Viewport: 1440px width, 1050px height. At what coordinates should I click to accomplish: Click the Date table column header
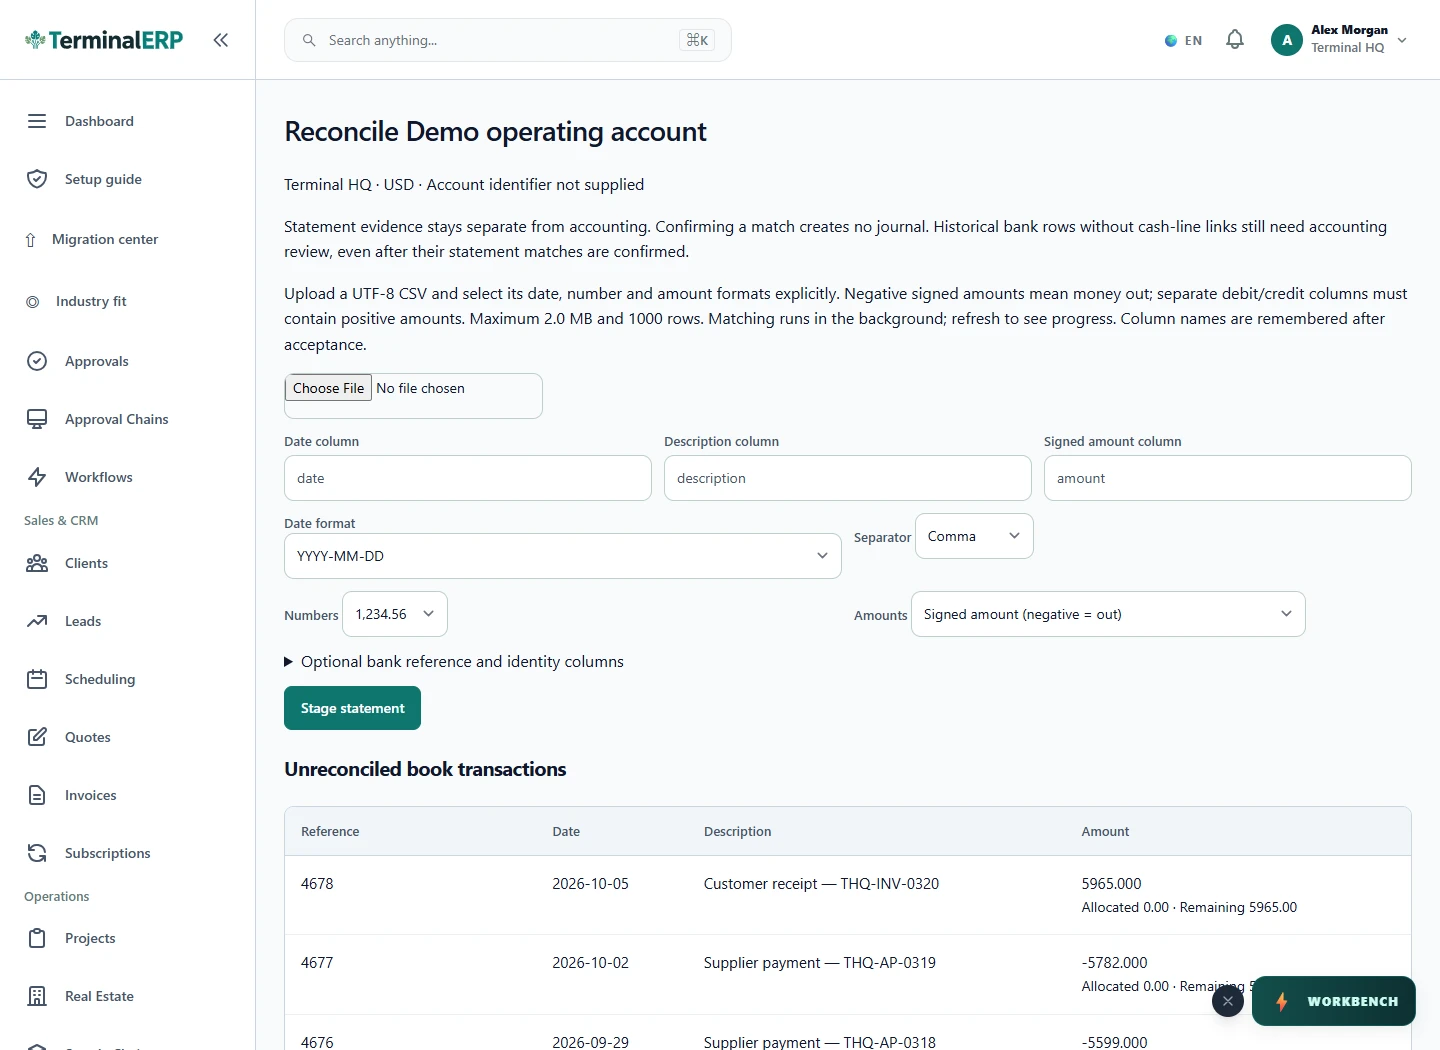pyautogui.click(x=566, y=831)
